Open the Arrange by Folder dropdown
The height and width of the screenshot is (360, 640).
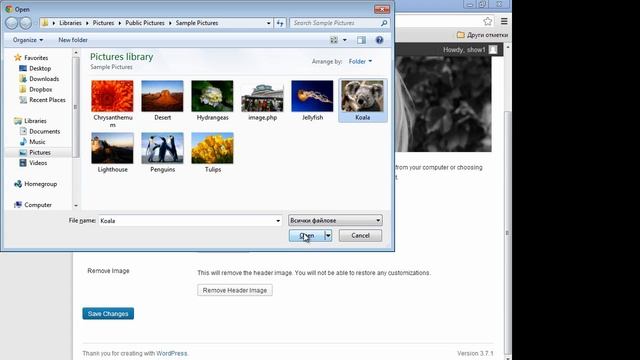pos(360,61)
